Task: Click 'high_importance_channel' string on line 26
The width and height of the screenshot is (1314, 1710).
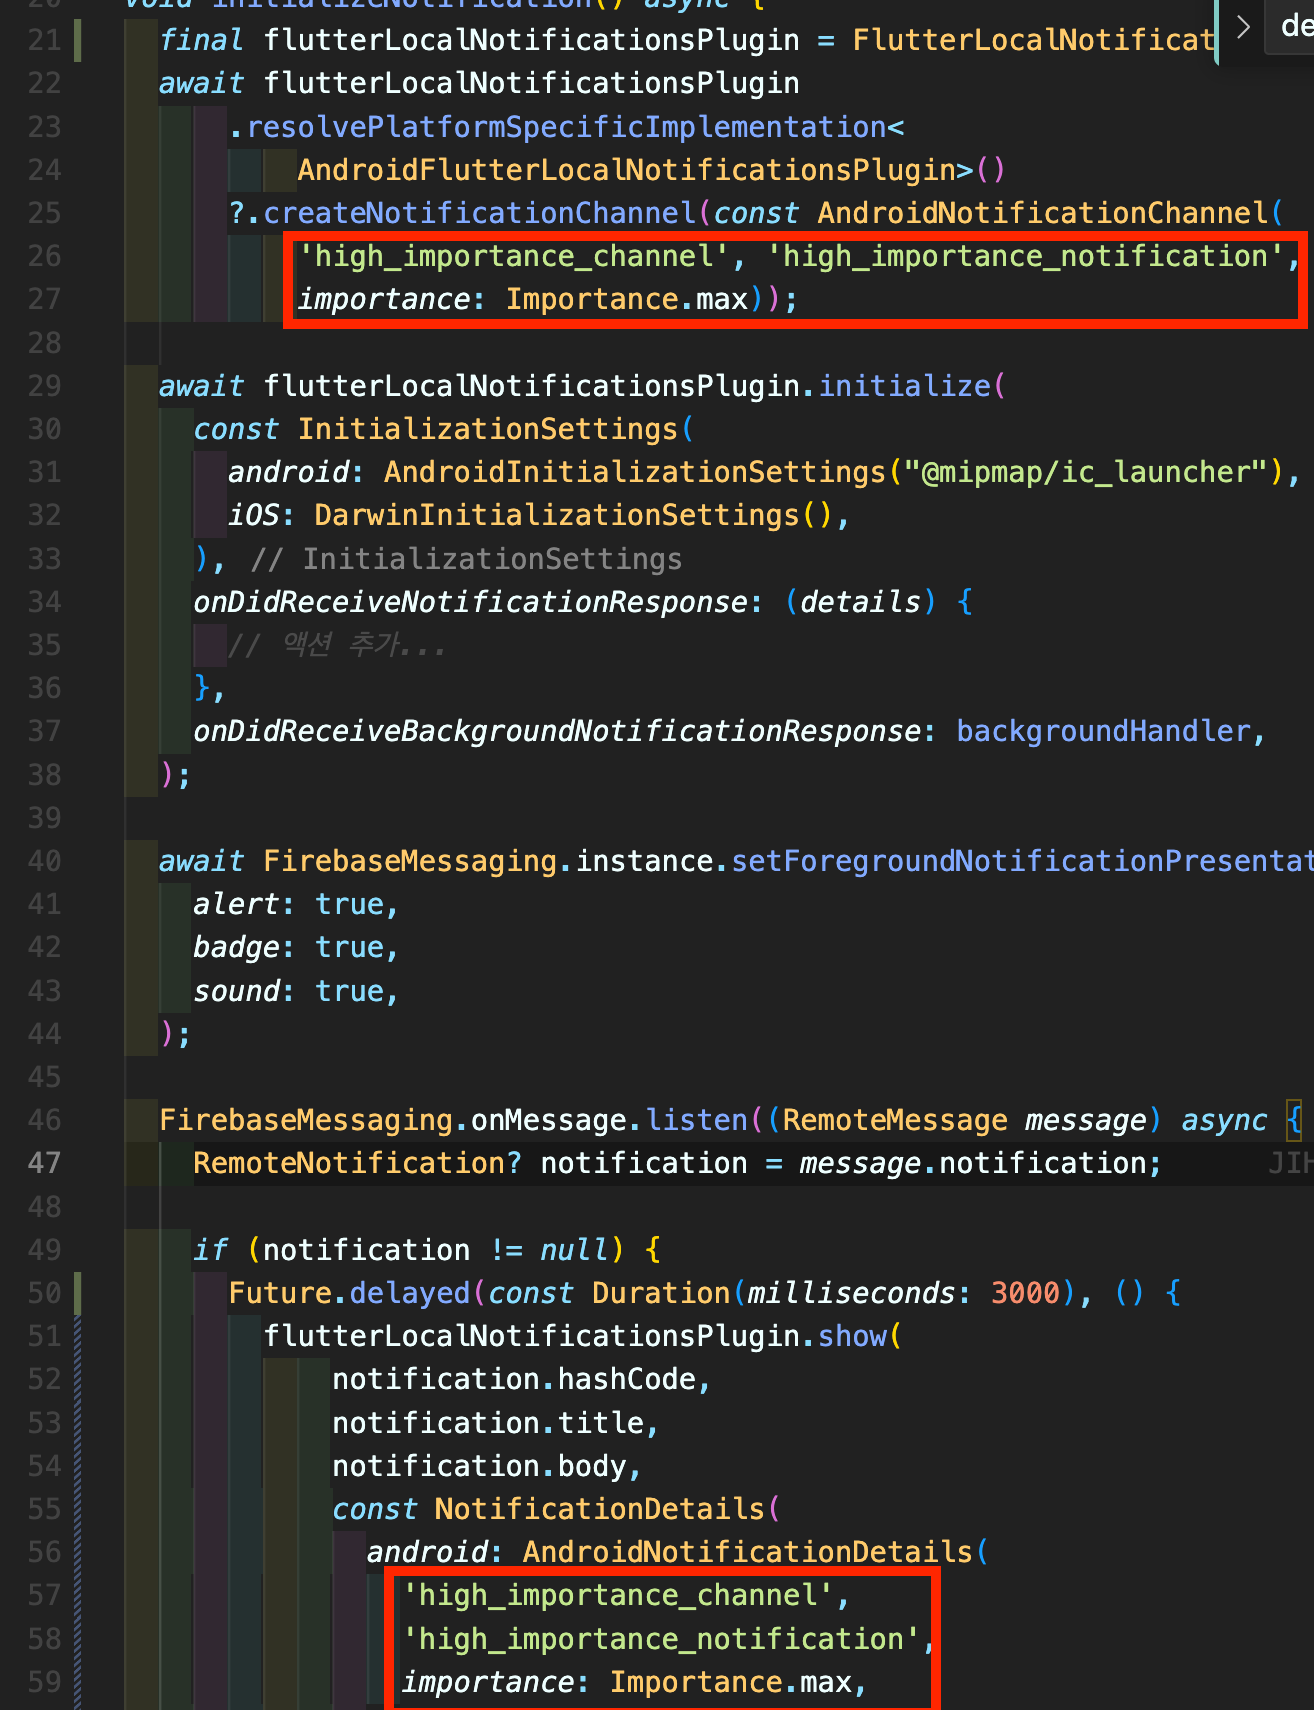Action: (514, 257)
